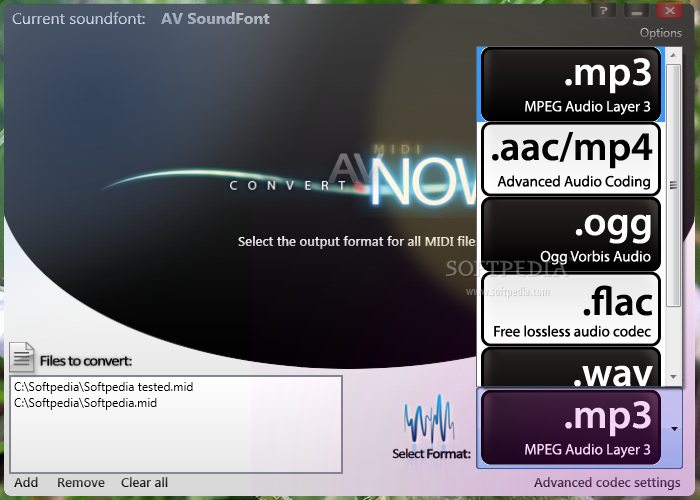Collapse the Select Format dropdown arrow
Viewport: 700px width, 500px height.
pyautogui.click(x=674, y=429)
